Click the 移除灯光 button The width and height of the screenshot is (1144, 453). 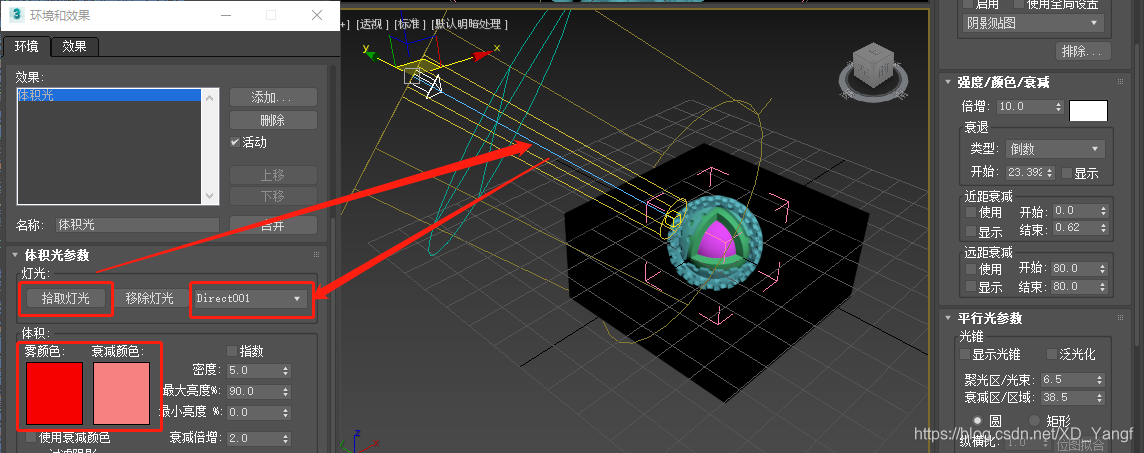point(149,298)
